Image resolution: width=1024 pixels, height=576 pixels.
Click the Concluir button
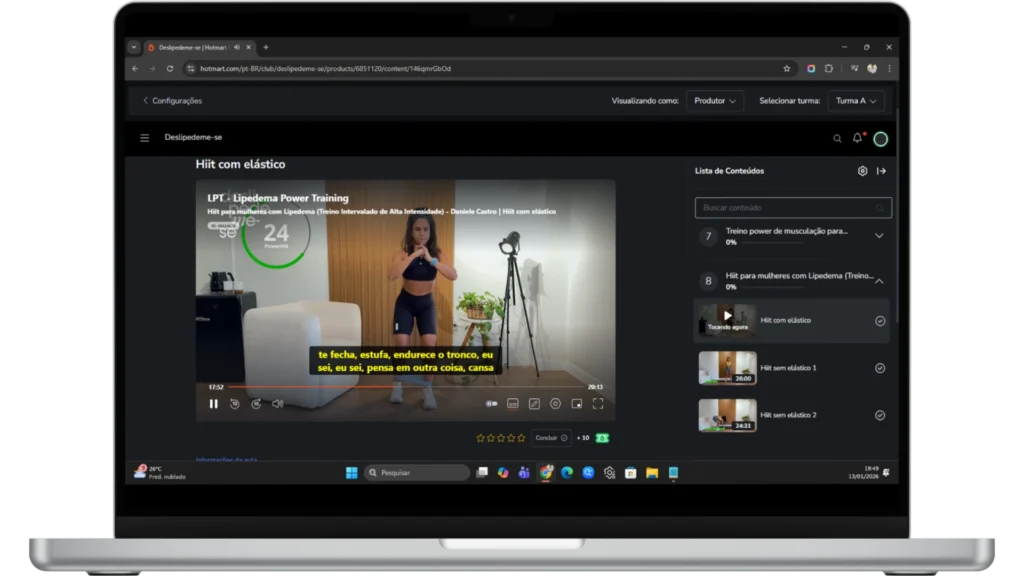550,438
